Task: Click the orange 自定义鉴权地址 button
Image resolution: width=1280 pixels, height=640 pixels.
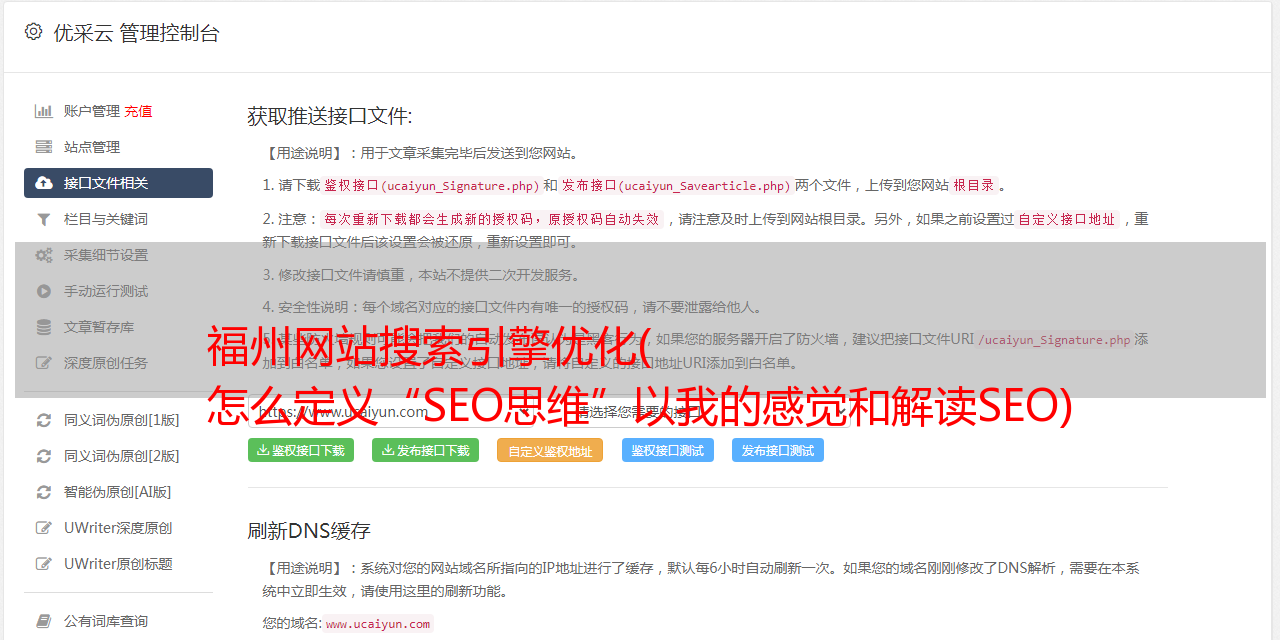Action: pos(550,450)
